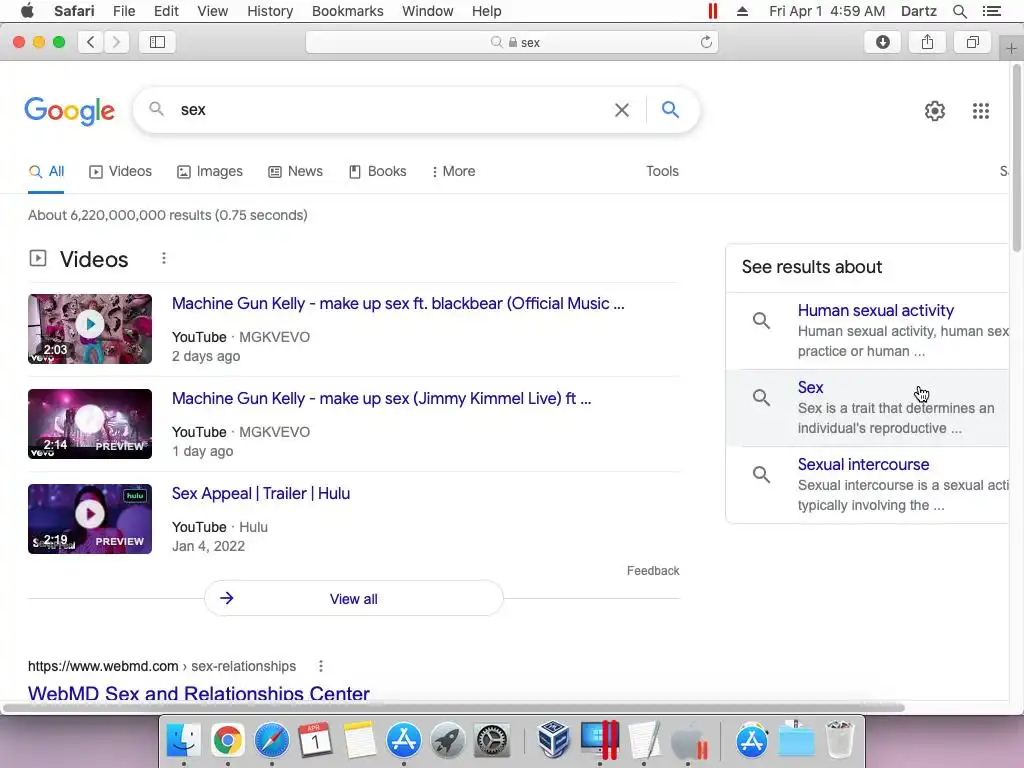Reload the page with the refresh icon
Viewport: 1024px width, 768px height.
[706, 42]
